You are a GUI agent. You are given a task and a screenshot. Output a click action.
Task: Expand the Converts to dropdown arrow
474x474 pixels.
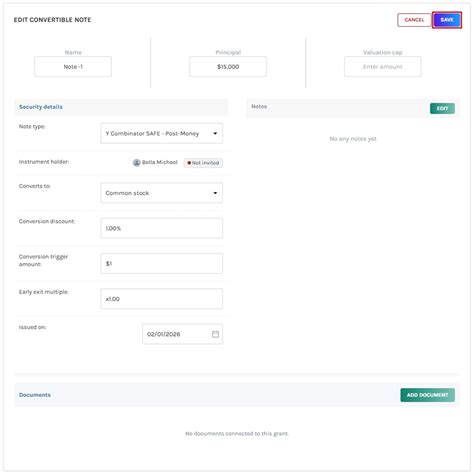pyautogui.click(x=215, y=193)
